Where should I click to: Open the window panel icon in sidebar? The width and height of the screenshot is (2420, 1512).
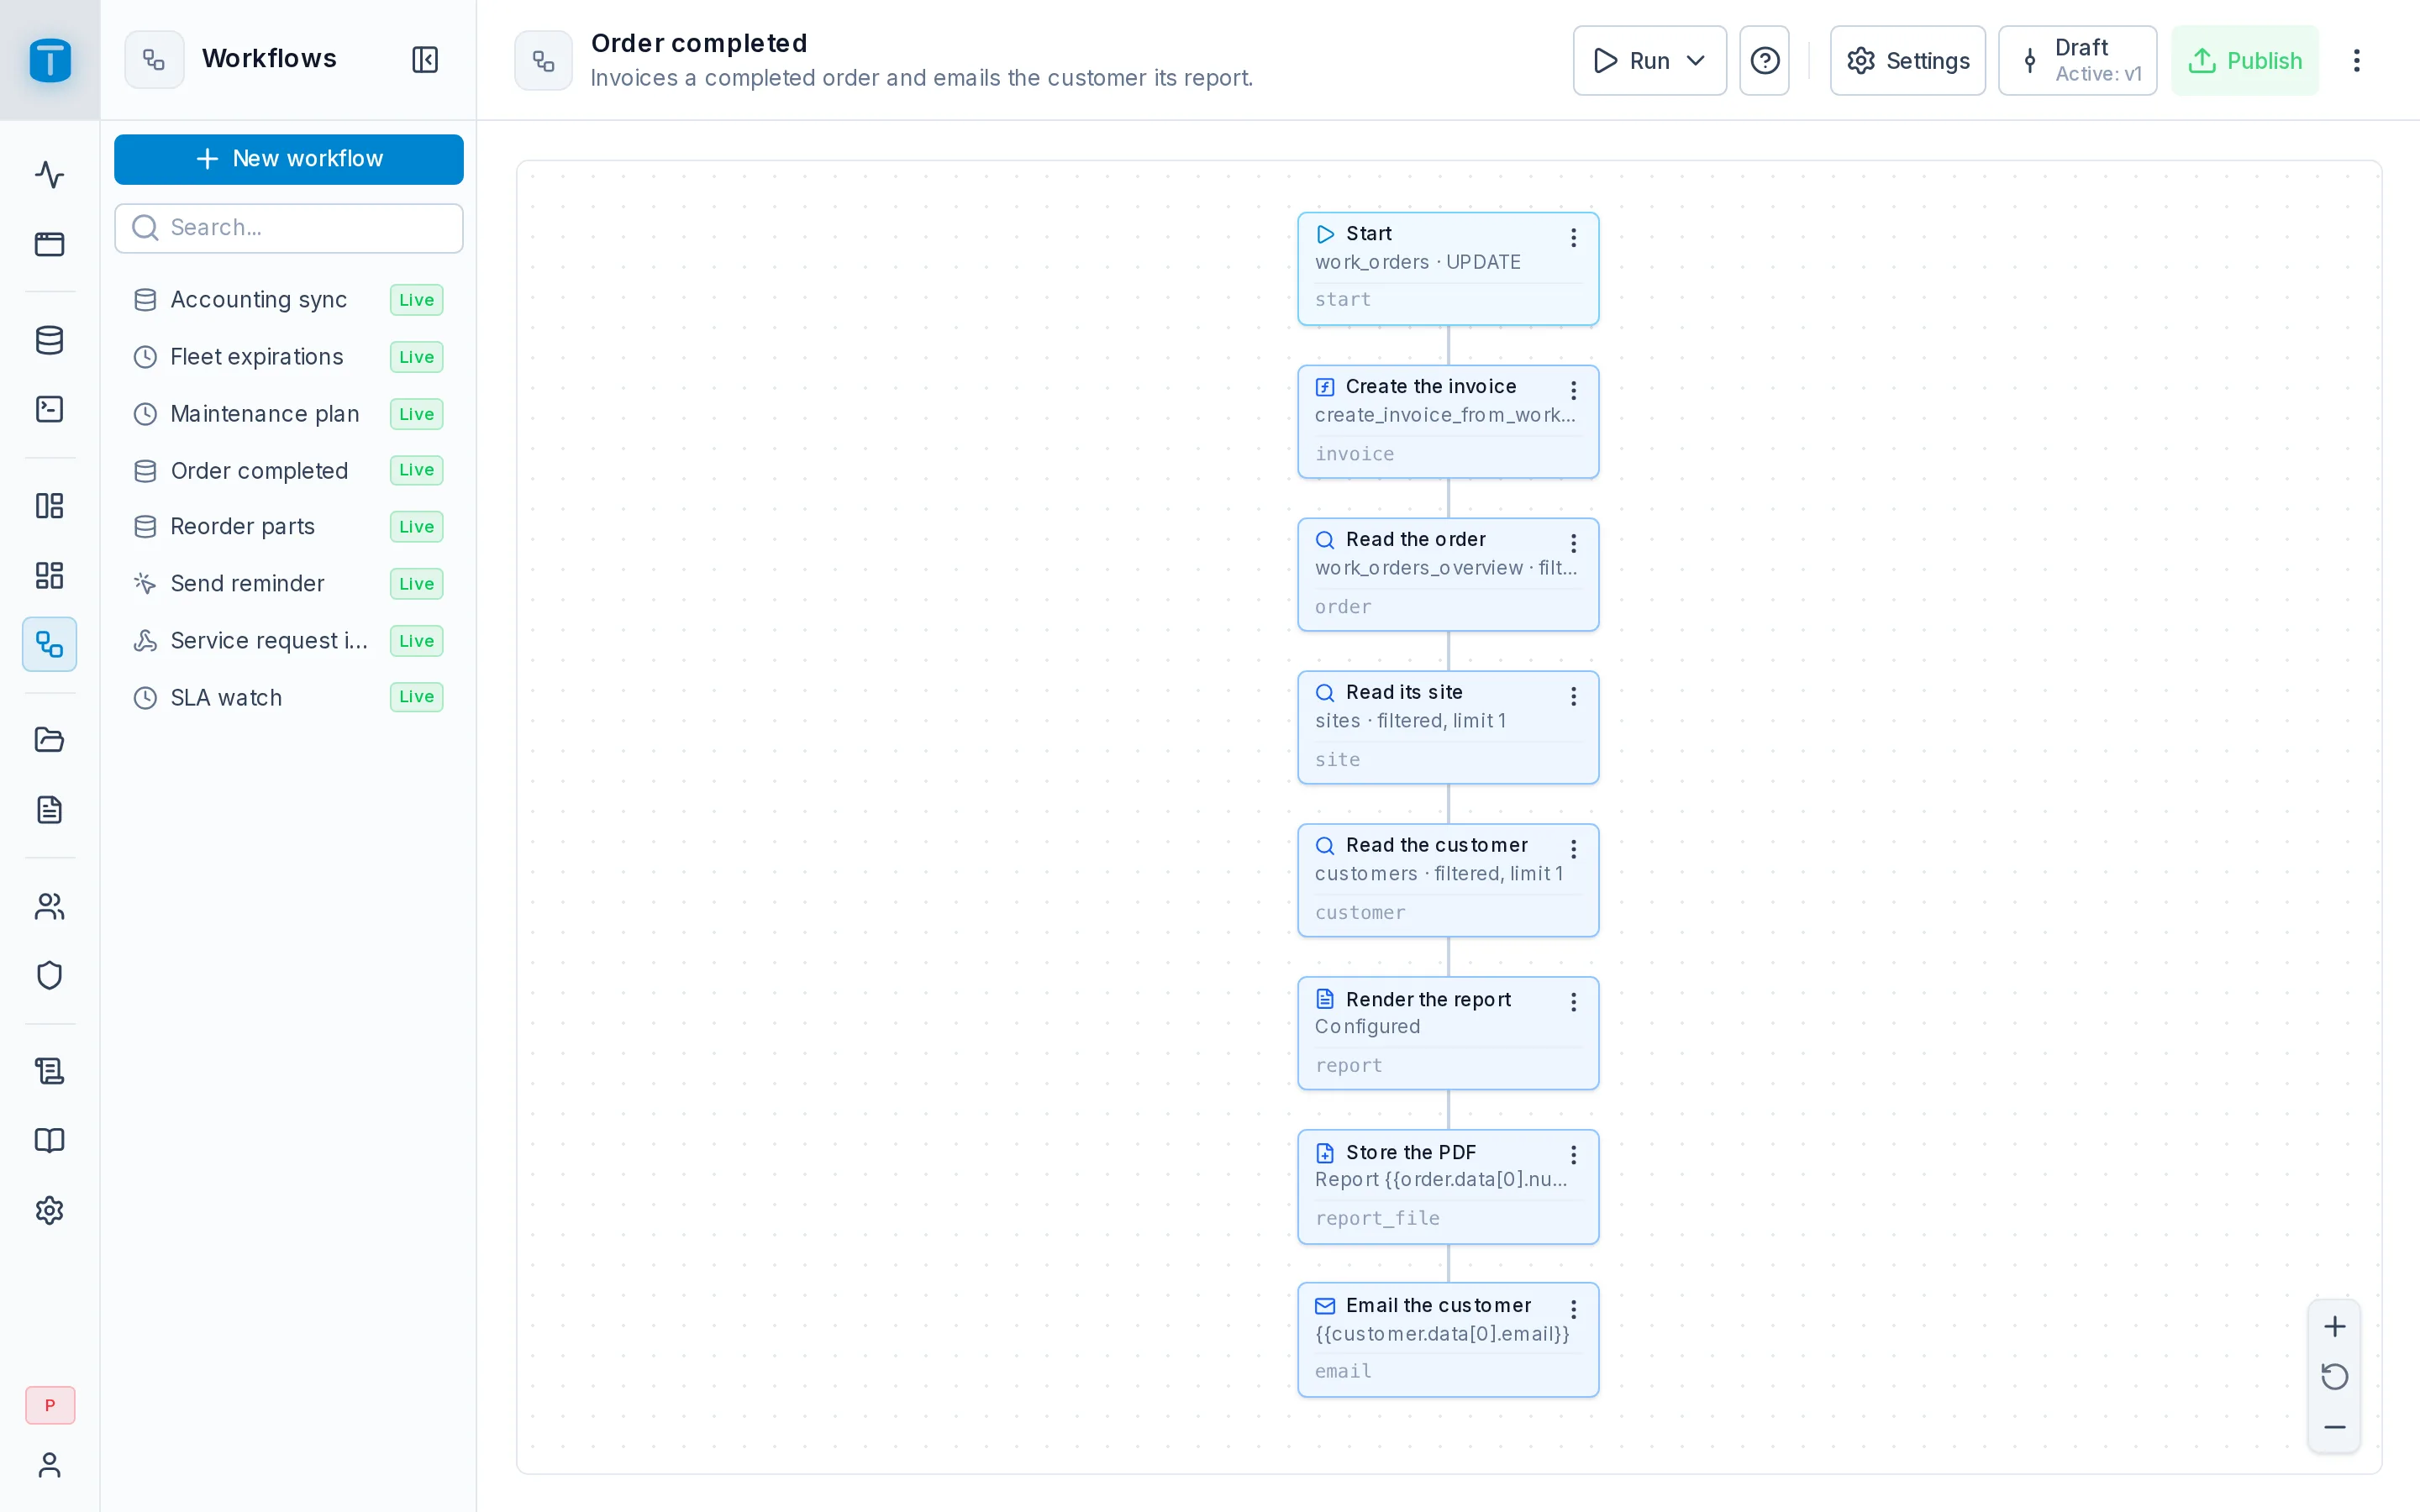pyautogui.click(x=49, y=244)
